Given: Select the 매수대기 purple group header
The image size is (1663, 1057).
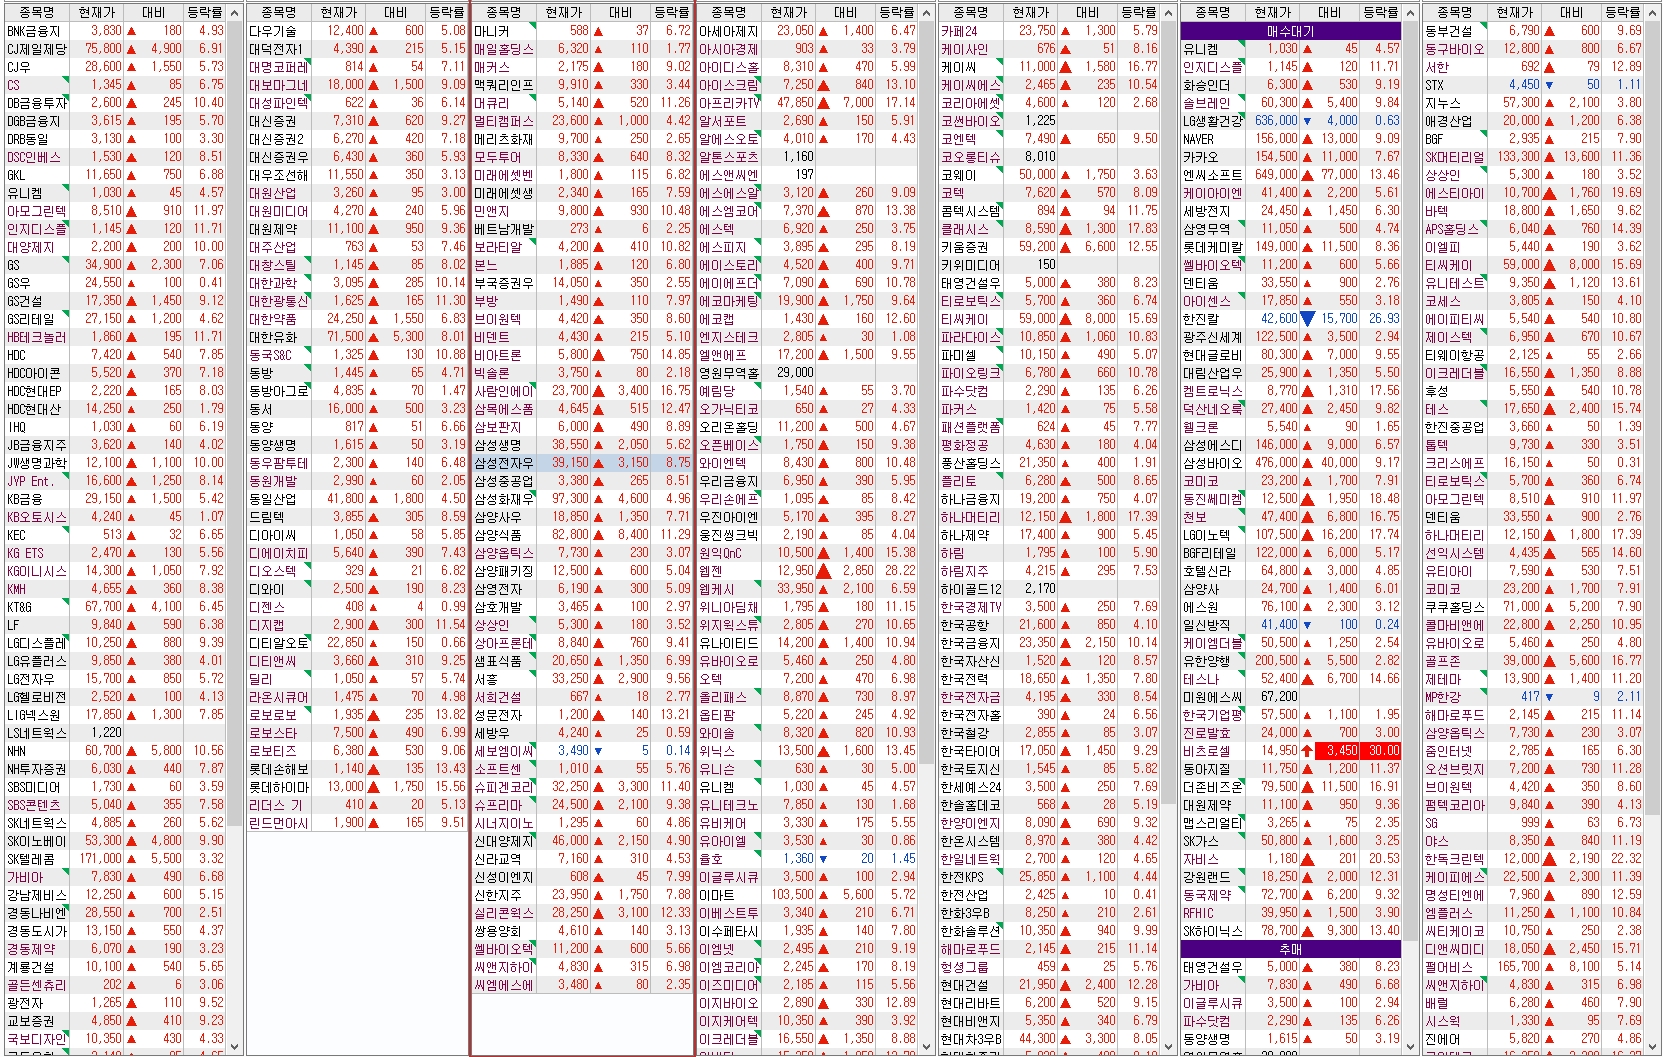Looking at the screenshot, I should [x=1290, y=31].
